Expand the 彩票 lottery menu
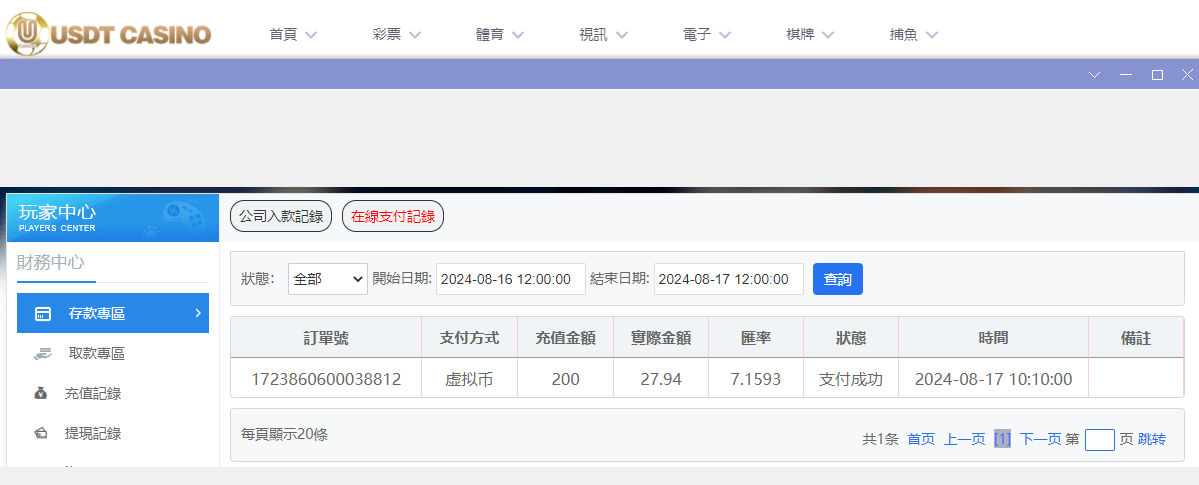 tap(397, 34)
